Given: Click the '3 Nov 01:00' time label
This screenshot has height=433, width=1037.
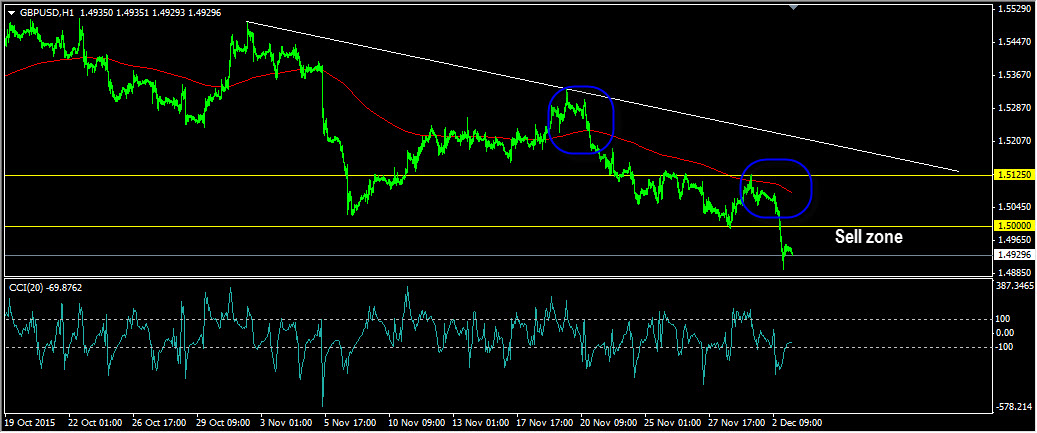Looking at the screenshot, I should click(x=286, y=422).
